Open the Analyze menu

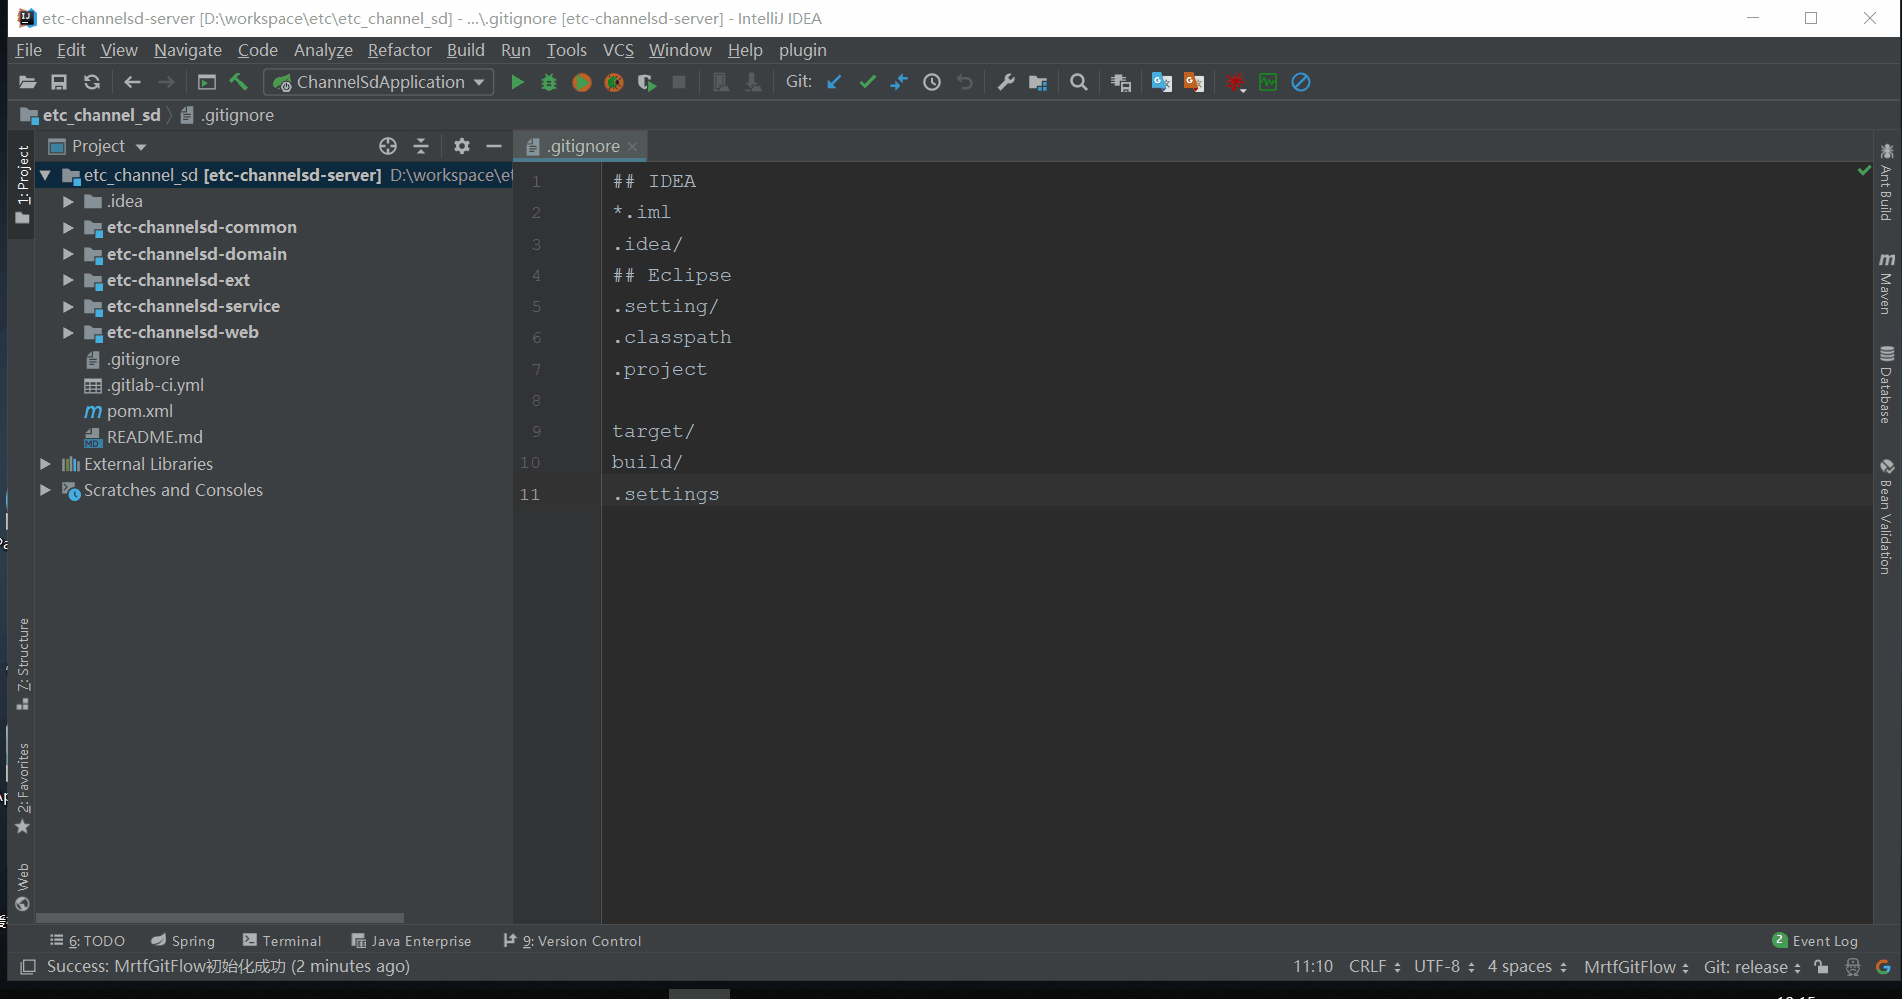click(323, 50)
